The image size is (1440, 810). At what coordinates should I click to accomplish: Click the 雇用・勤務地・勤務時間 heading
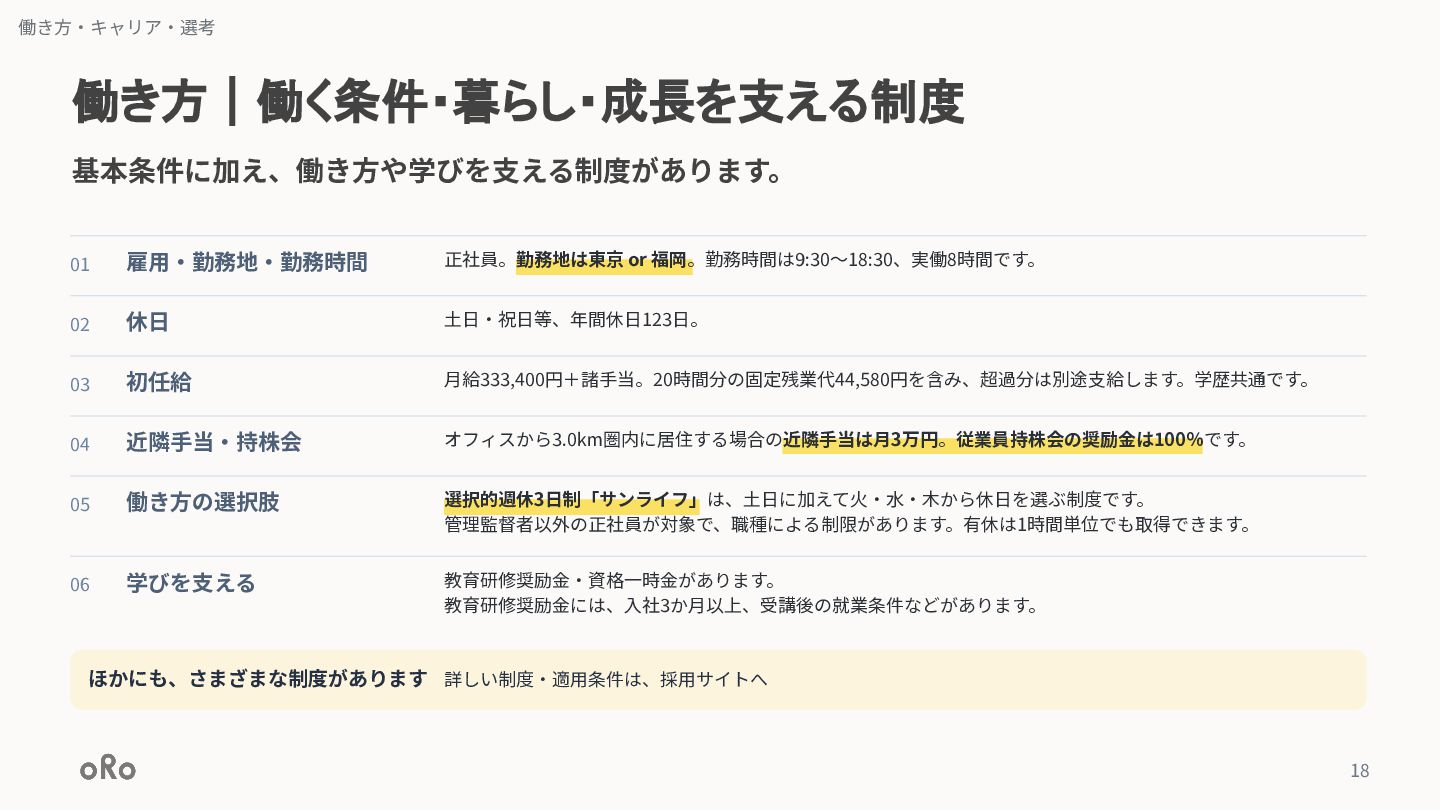tap(247, 262)
